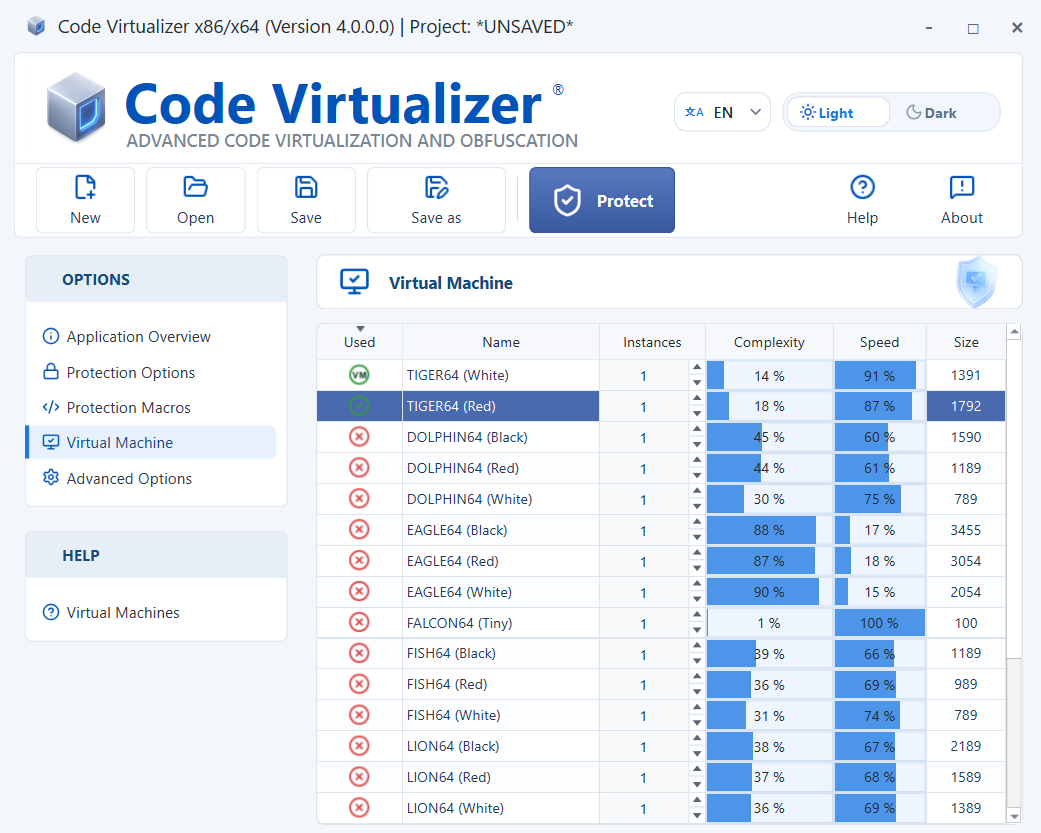Enable the EAGLE64 (Red) virtual machine
This screenshot has height=833, width=1041.
point(359,561)
